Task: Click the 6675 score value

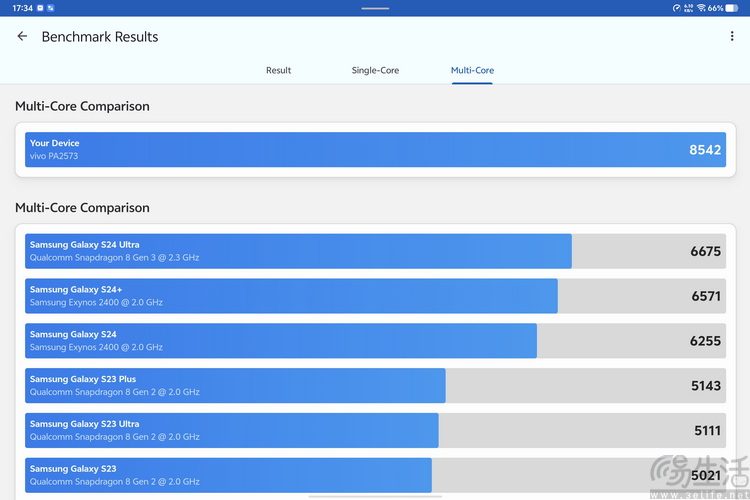Action: (705, 251)
